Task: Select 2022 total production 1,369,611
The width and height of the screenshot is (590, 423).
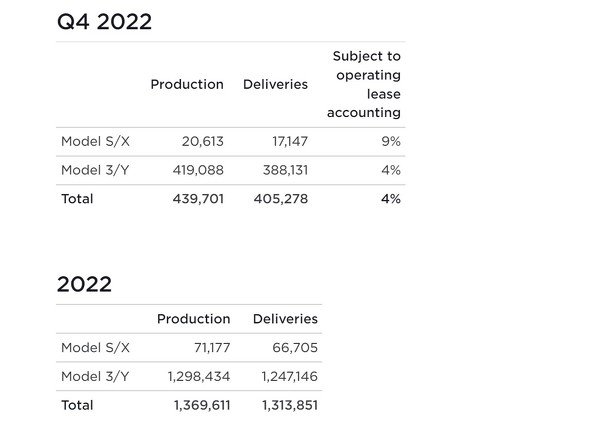Action: [202, 405]
